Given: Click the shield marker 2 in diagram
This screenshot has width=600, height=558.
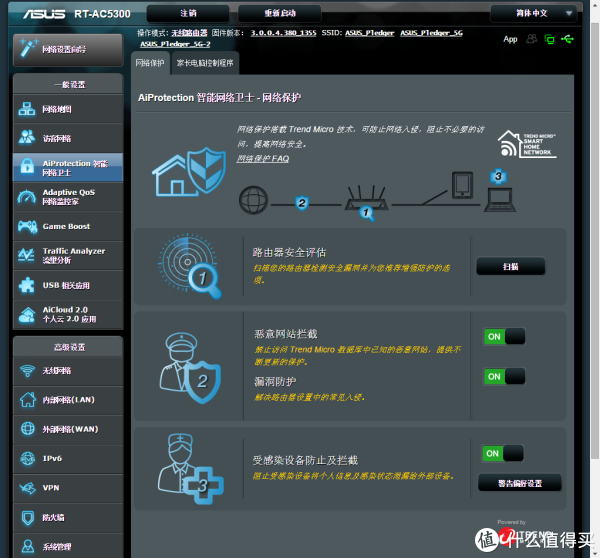Looking at the screenshot, I should pos(302,203).
